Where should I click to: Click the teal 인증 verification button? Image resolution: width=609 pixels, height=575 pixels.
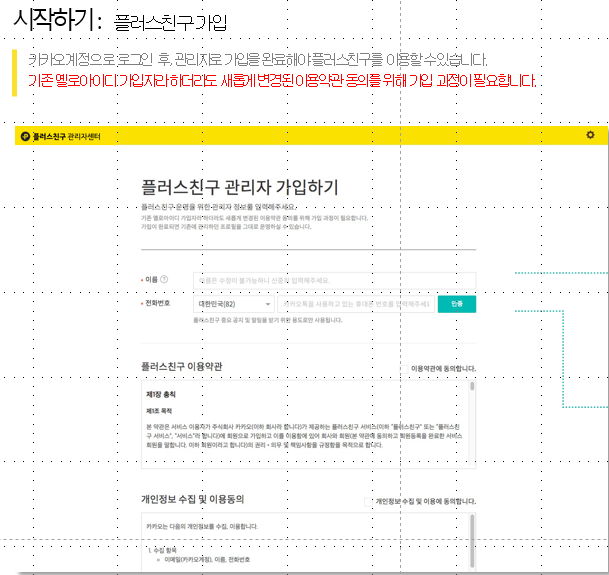(x=457, y=304)
